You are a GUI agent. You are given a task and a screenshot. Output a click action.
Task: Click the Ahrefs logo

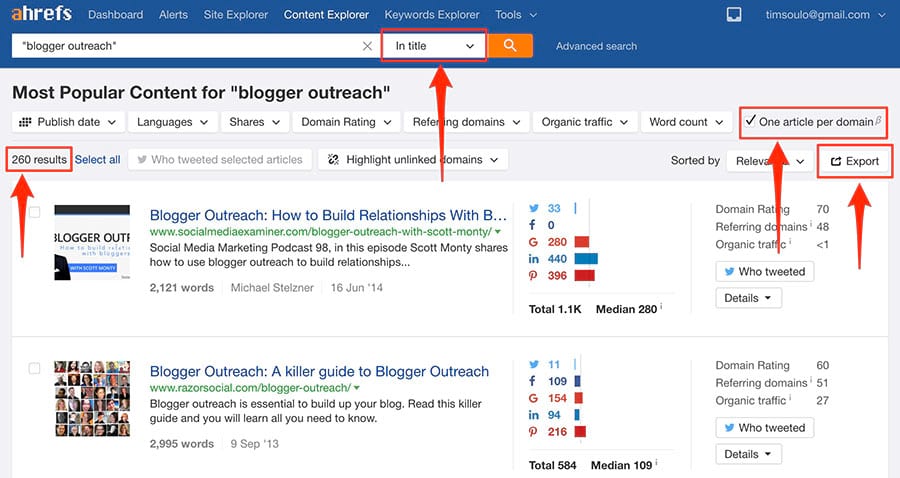click(41, 14)
